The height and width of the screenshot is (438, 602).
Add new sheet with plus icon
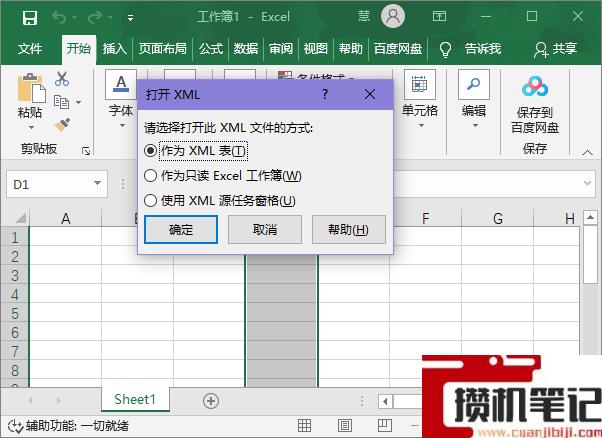click(x=211, y=401)
